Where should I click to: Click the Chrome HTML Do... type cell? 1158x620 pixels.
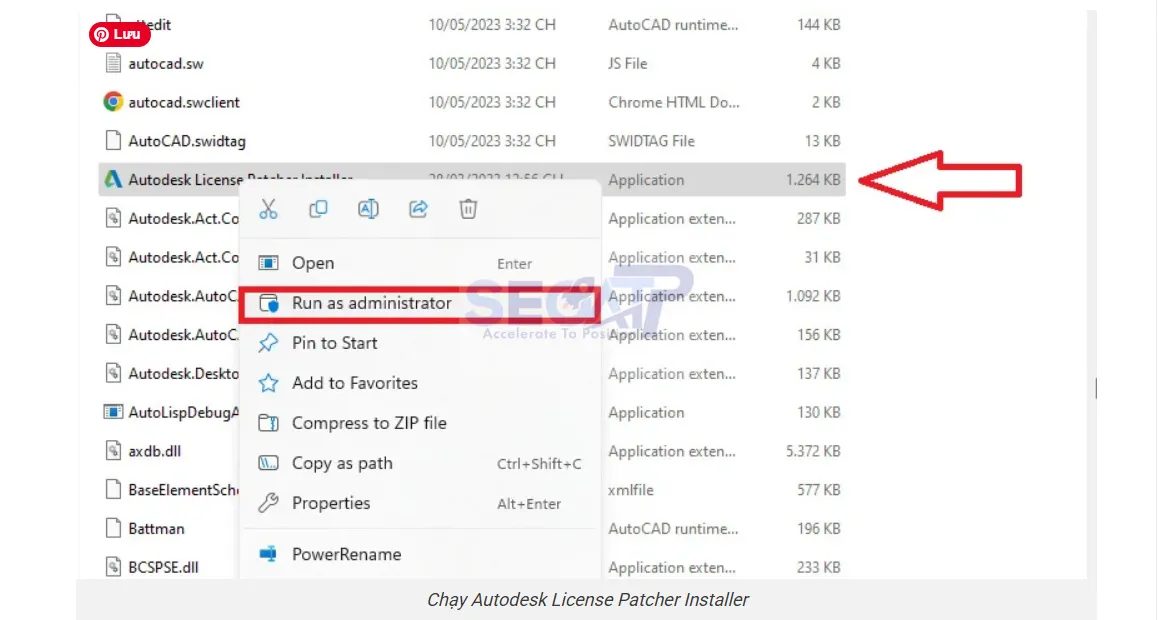point(674,102)
